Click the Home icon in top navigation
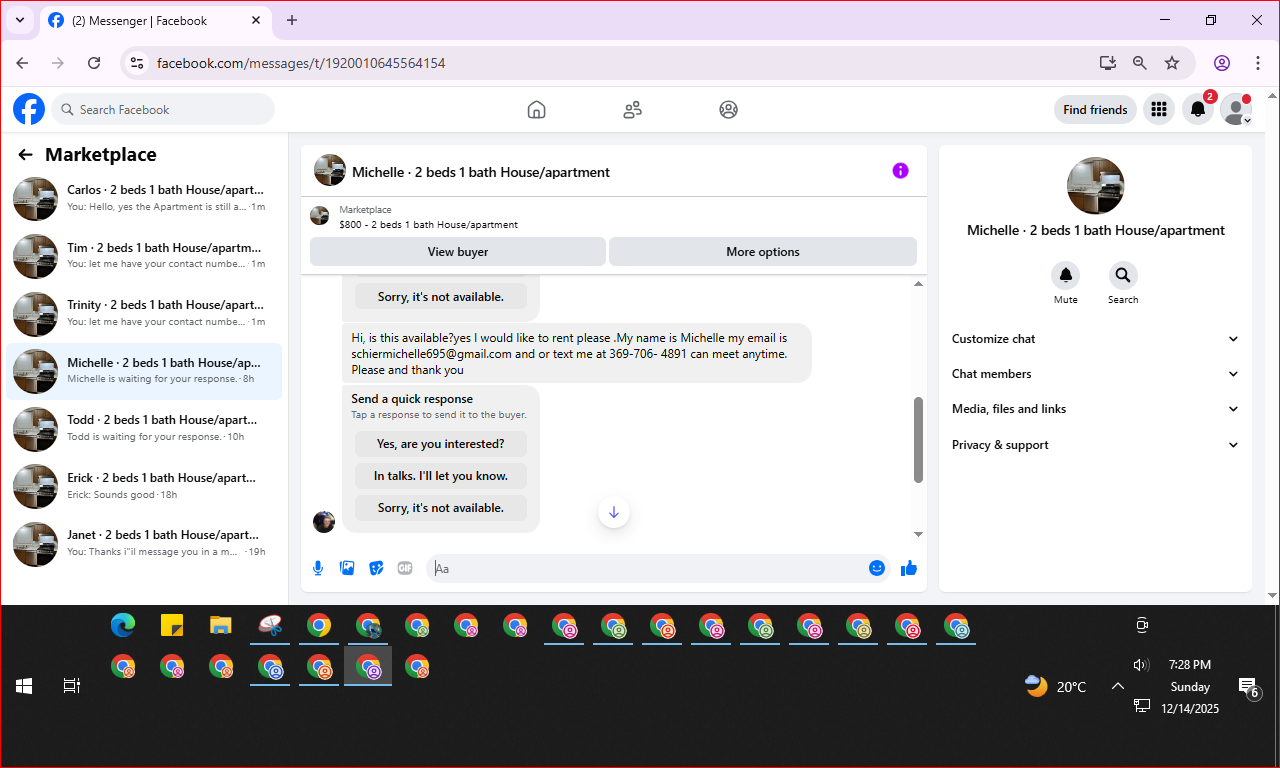This screenshot has width=1280, height=768. (x=536, y=110)
